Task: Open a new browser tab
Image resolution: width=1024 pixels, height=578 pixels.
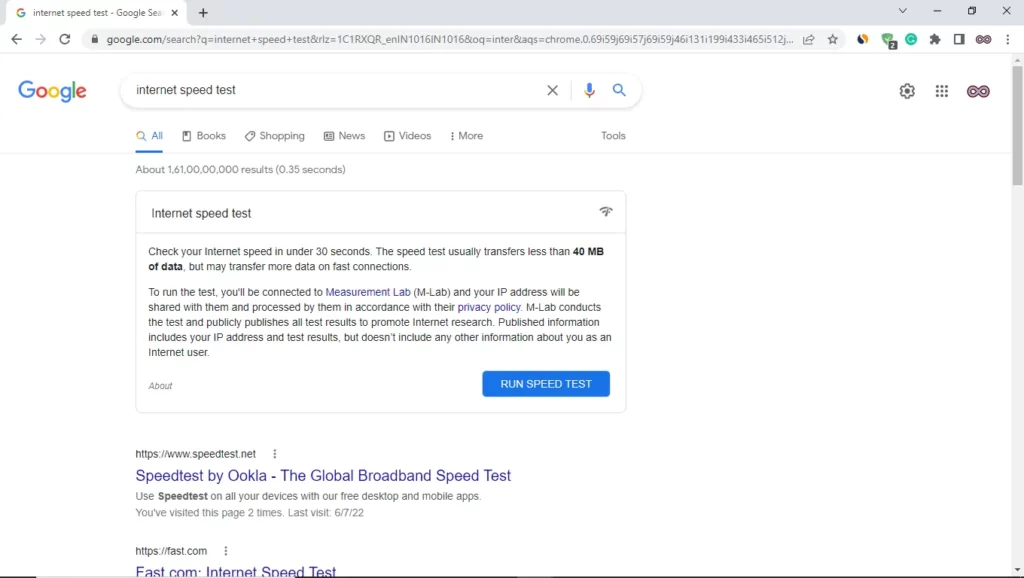Action: (x=203, y=12)
